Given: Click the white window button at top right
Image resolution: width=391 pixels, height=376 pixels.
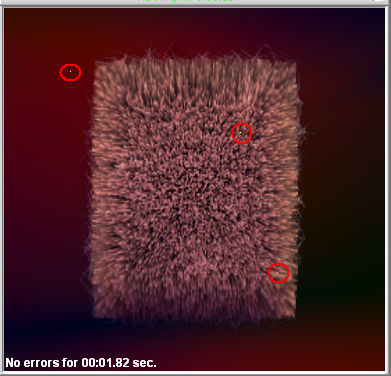Looking at the screenshot, I should [378, 1].
